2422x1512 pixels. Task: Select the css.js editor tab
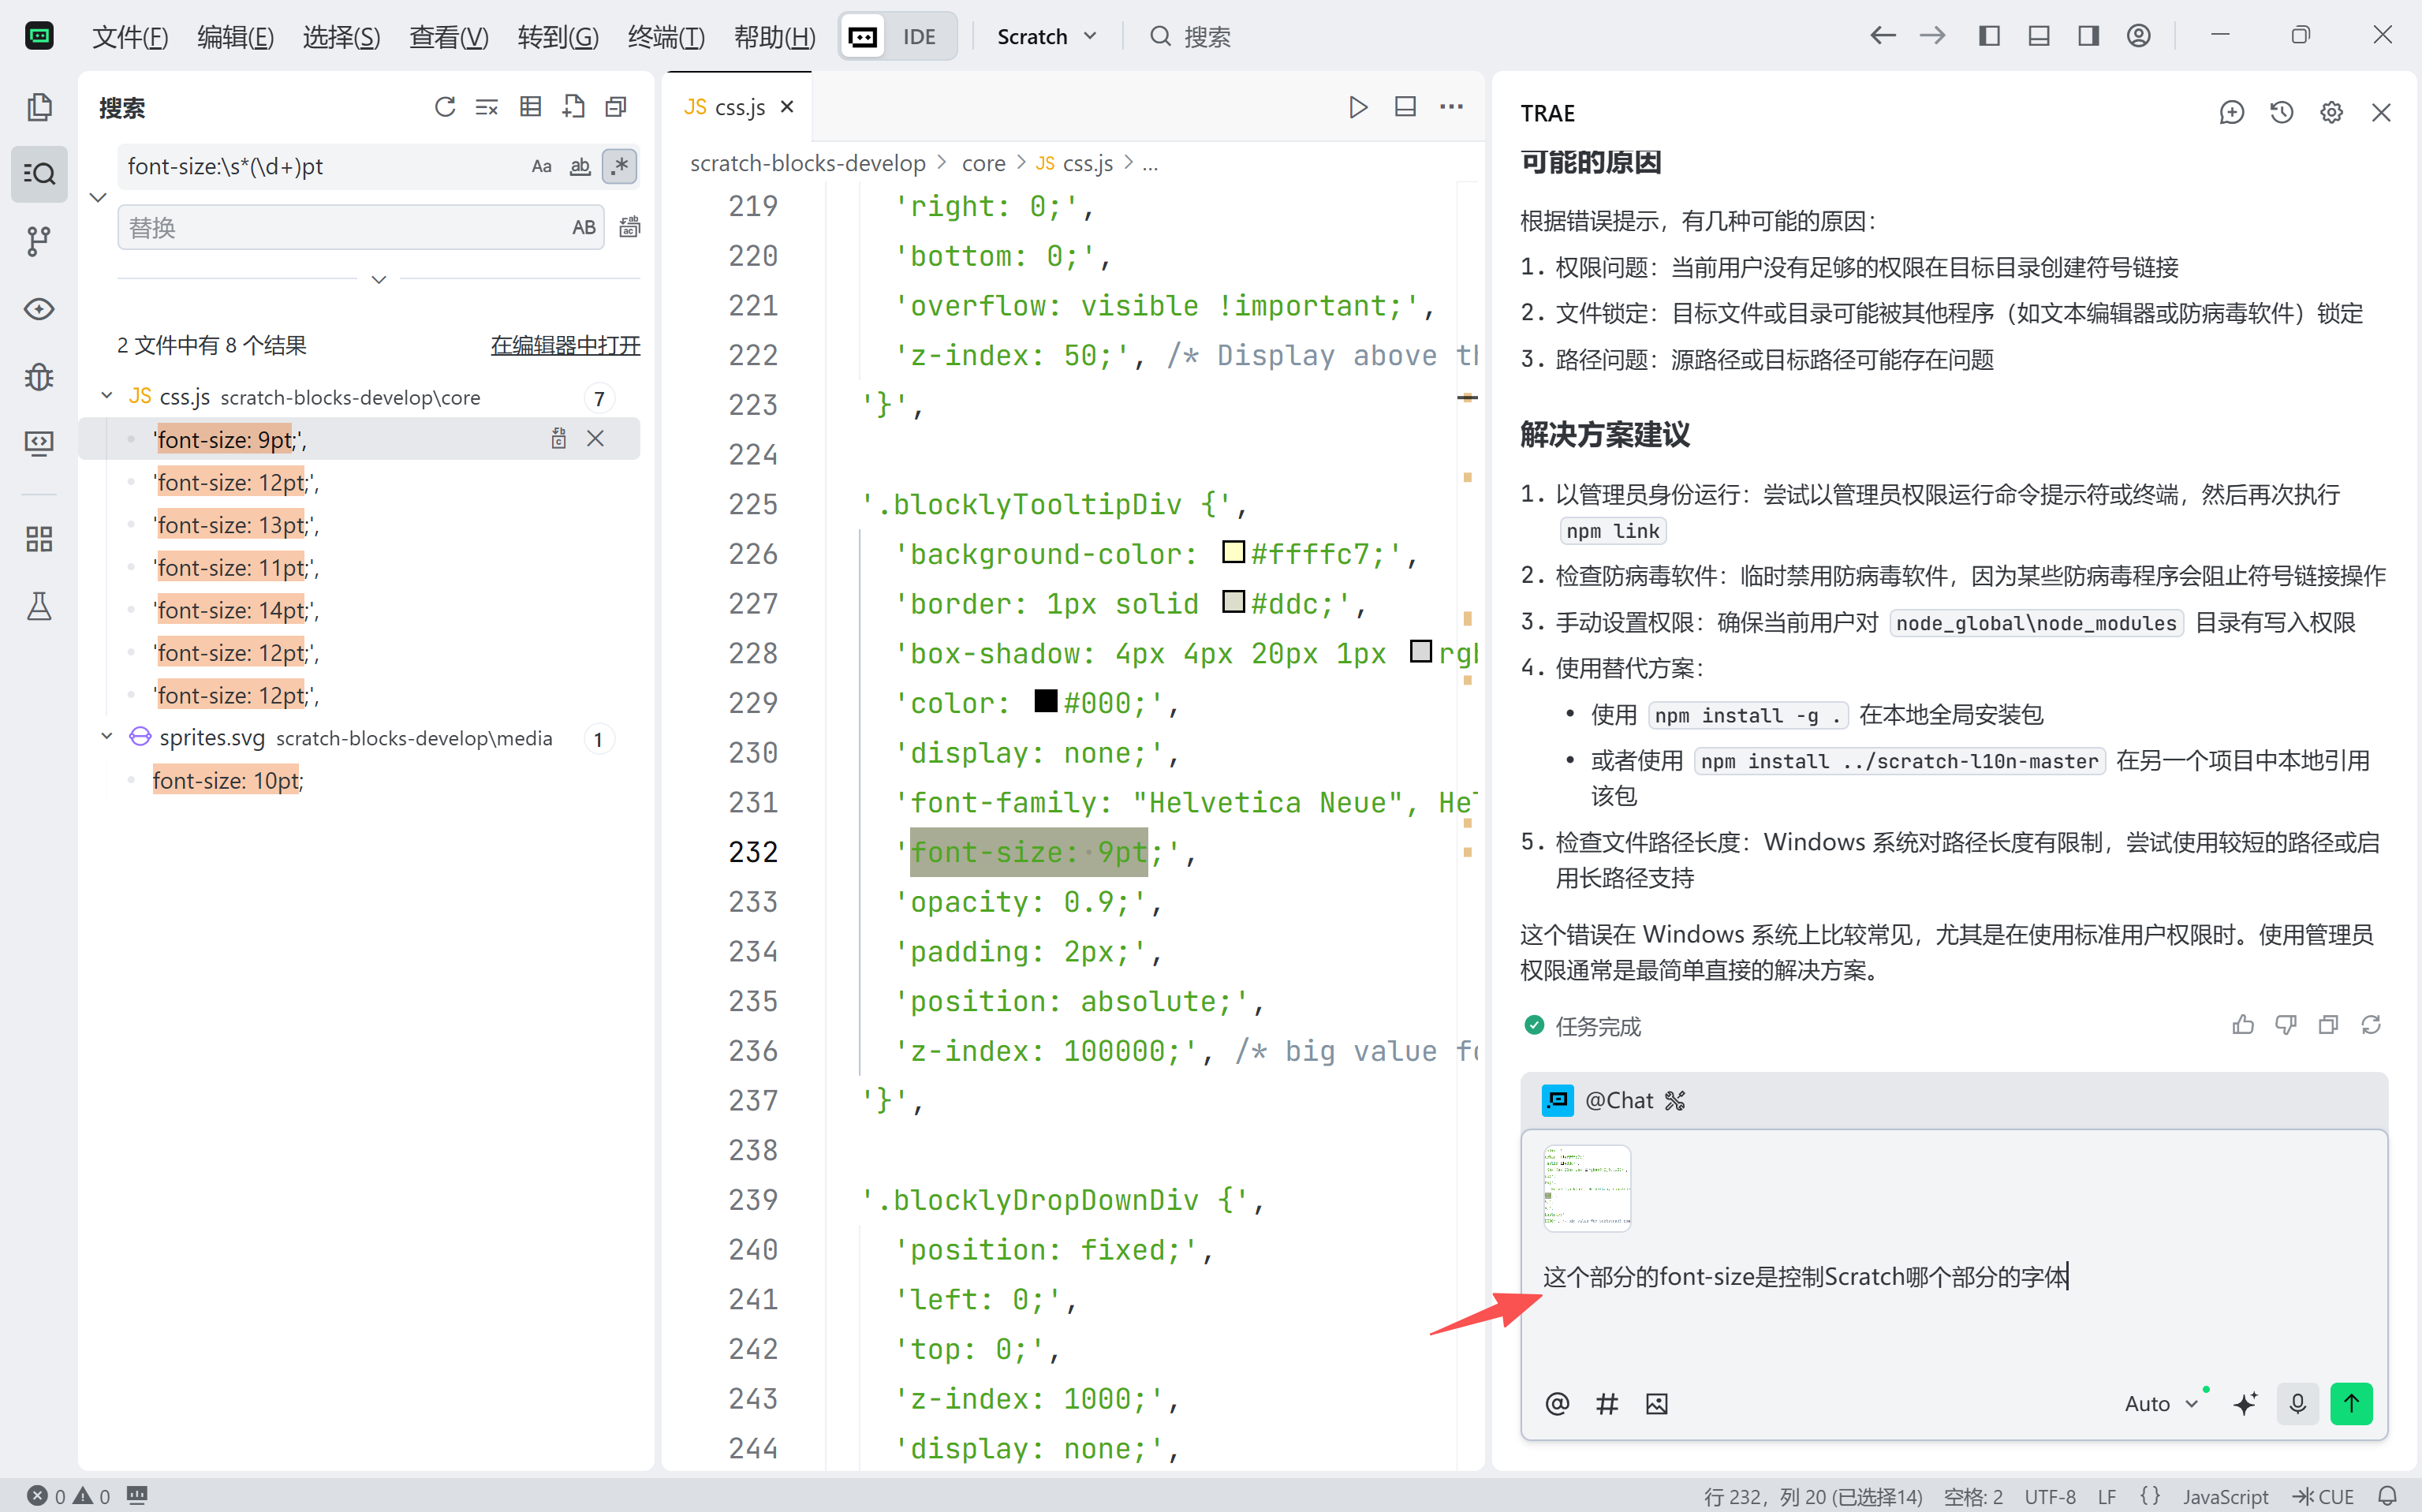pyautogui.click(x=738, y=107)
